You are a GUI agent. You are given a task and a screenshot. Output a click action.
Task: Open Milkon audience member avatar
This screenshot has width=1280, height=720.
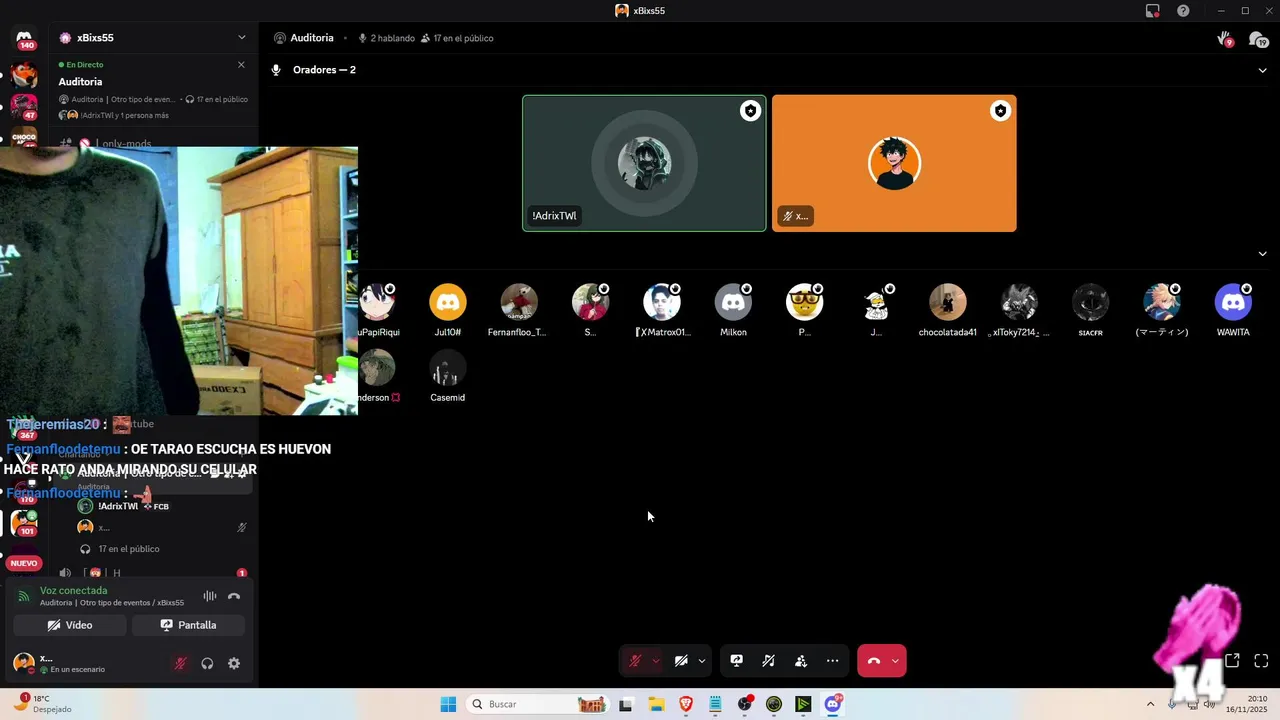[x=733, y=302]
